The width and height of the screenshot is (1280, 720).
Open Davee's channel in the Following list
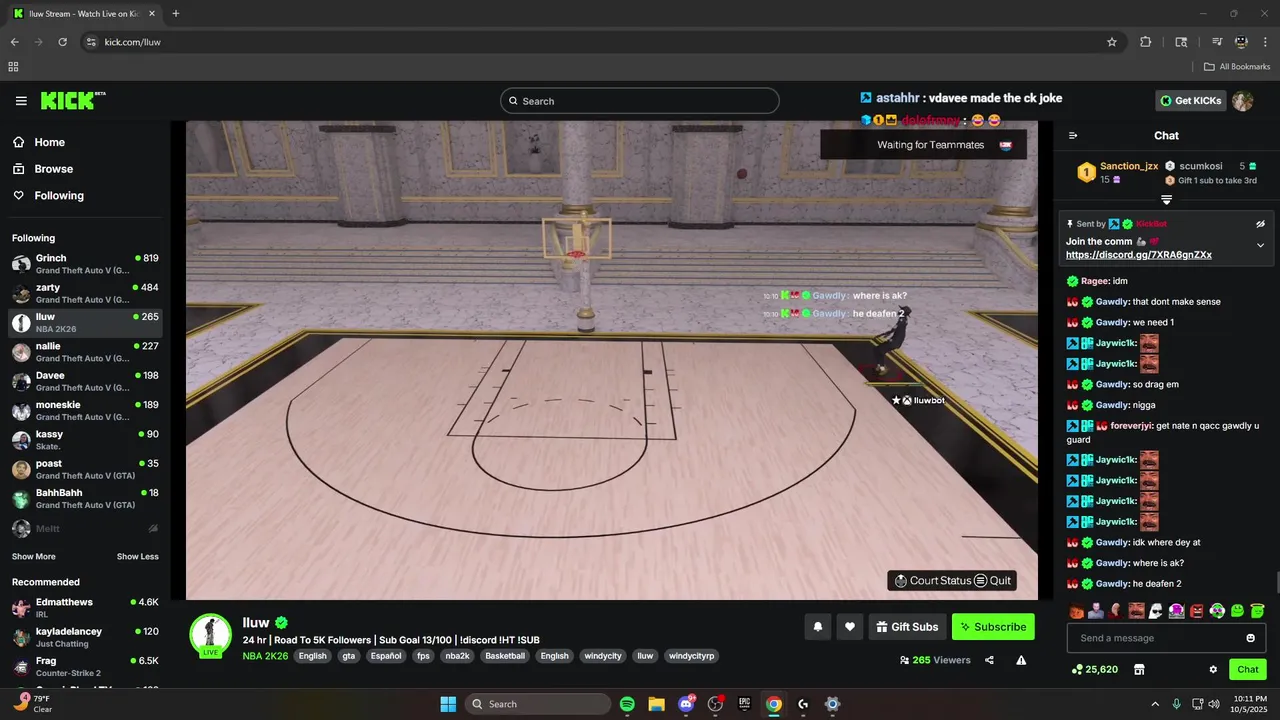click(85, 381)
